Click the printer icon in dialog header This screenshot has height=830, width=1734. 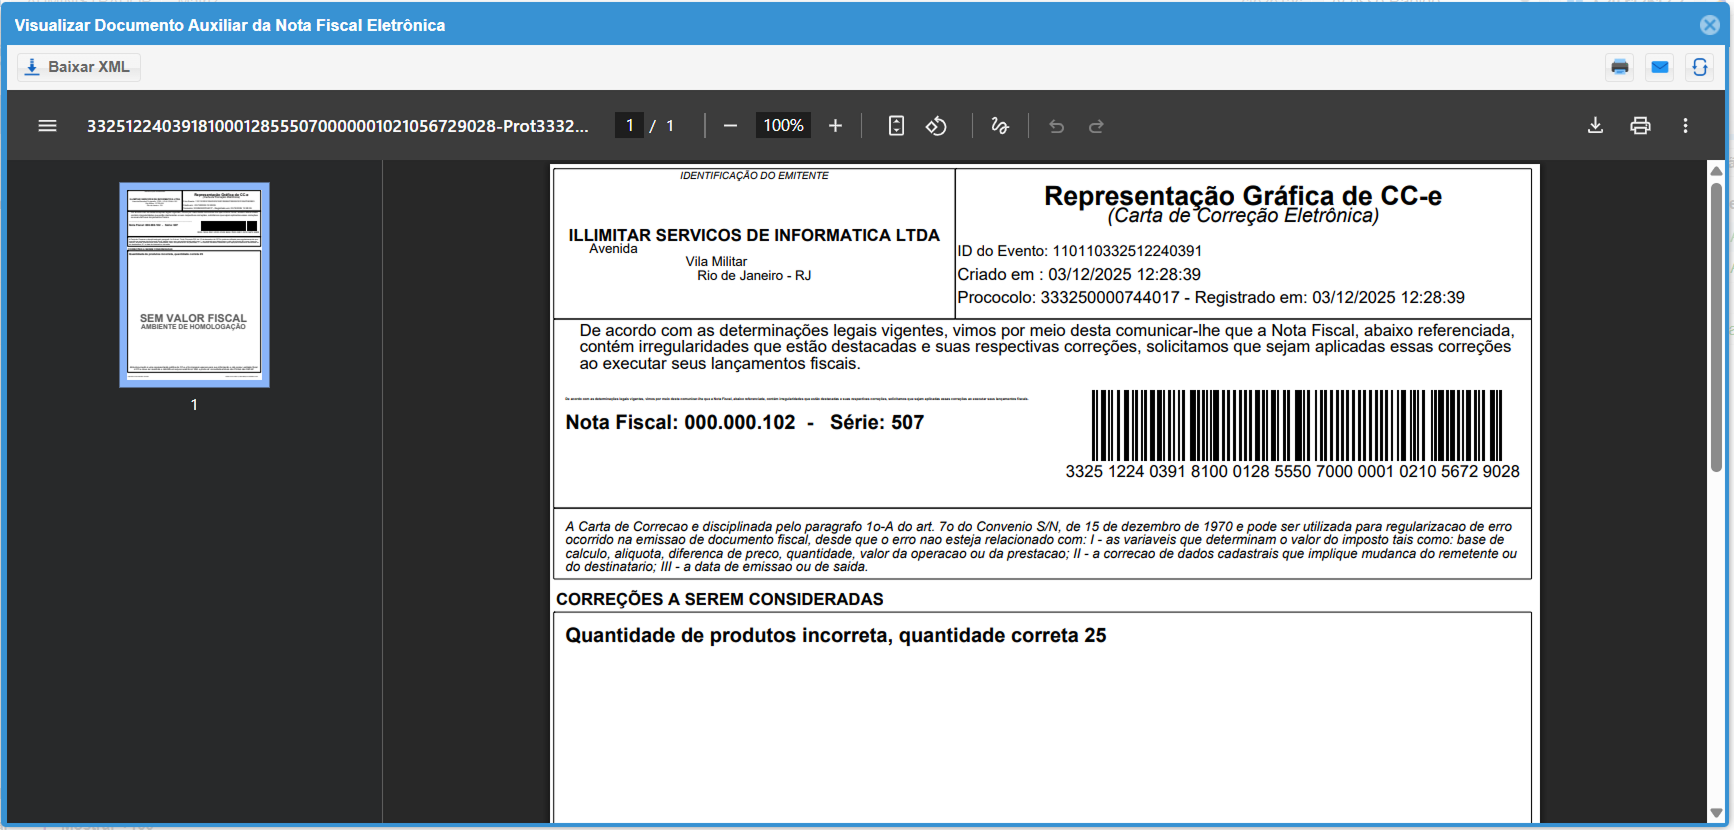(x=1620, y=67)
